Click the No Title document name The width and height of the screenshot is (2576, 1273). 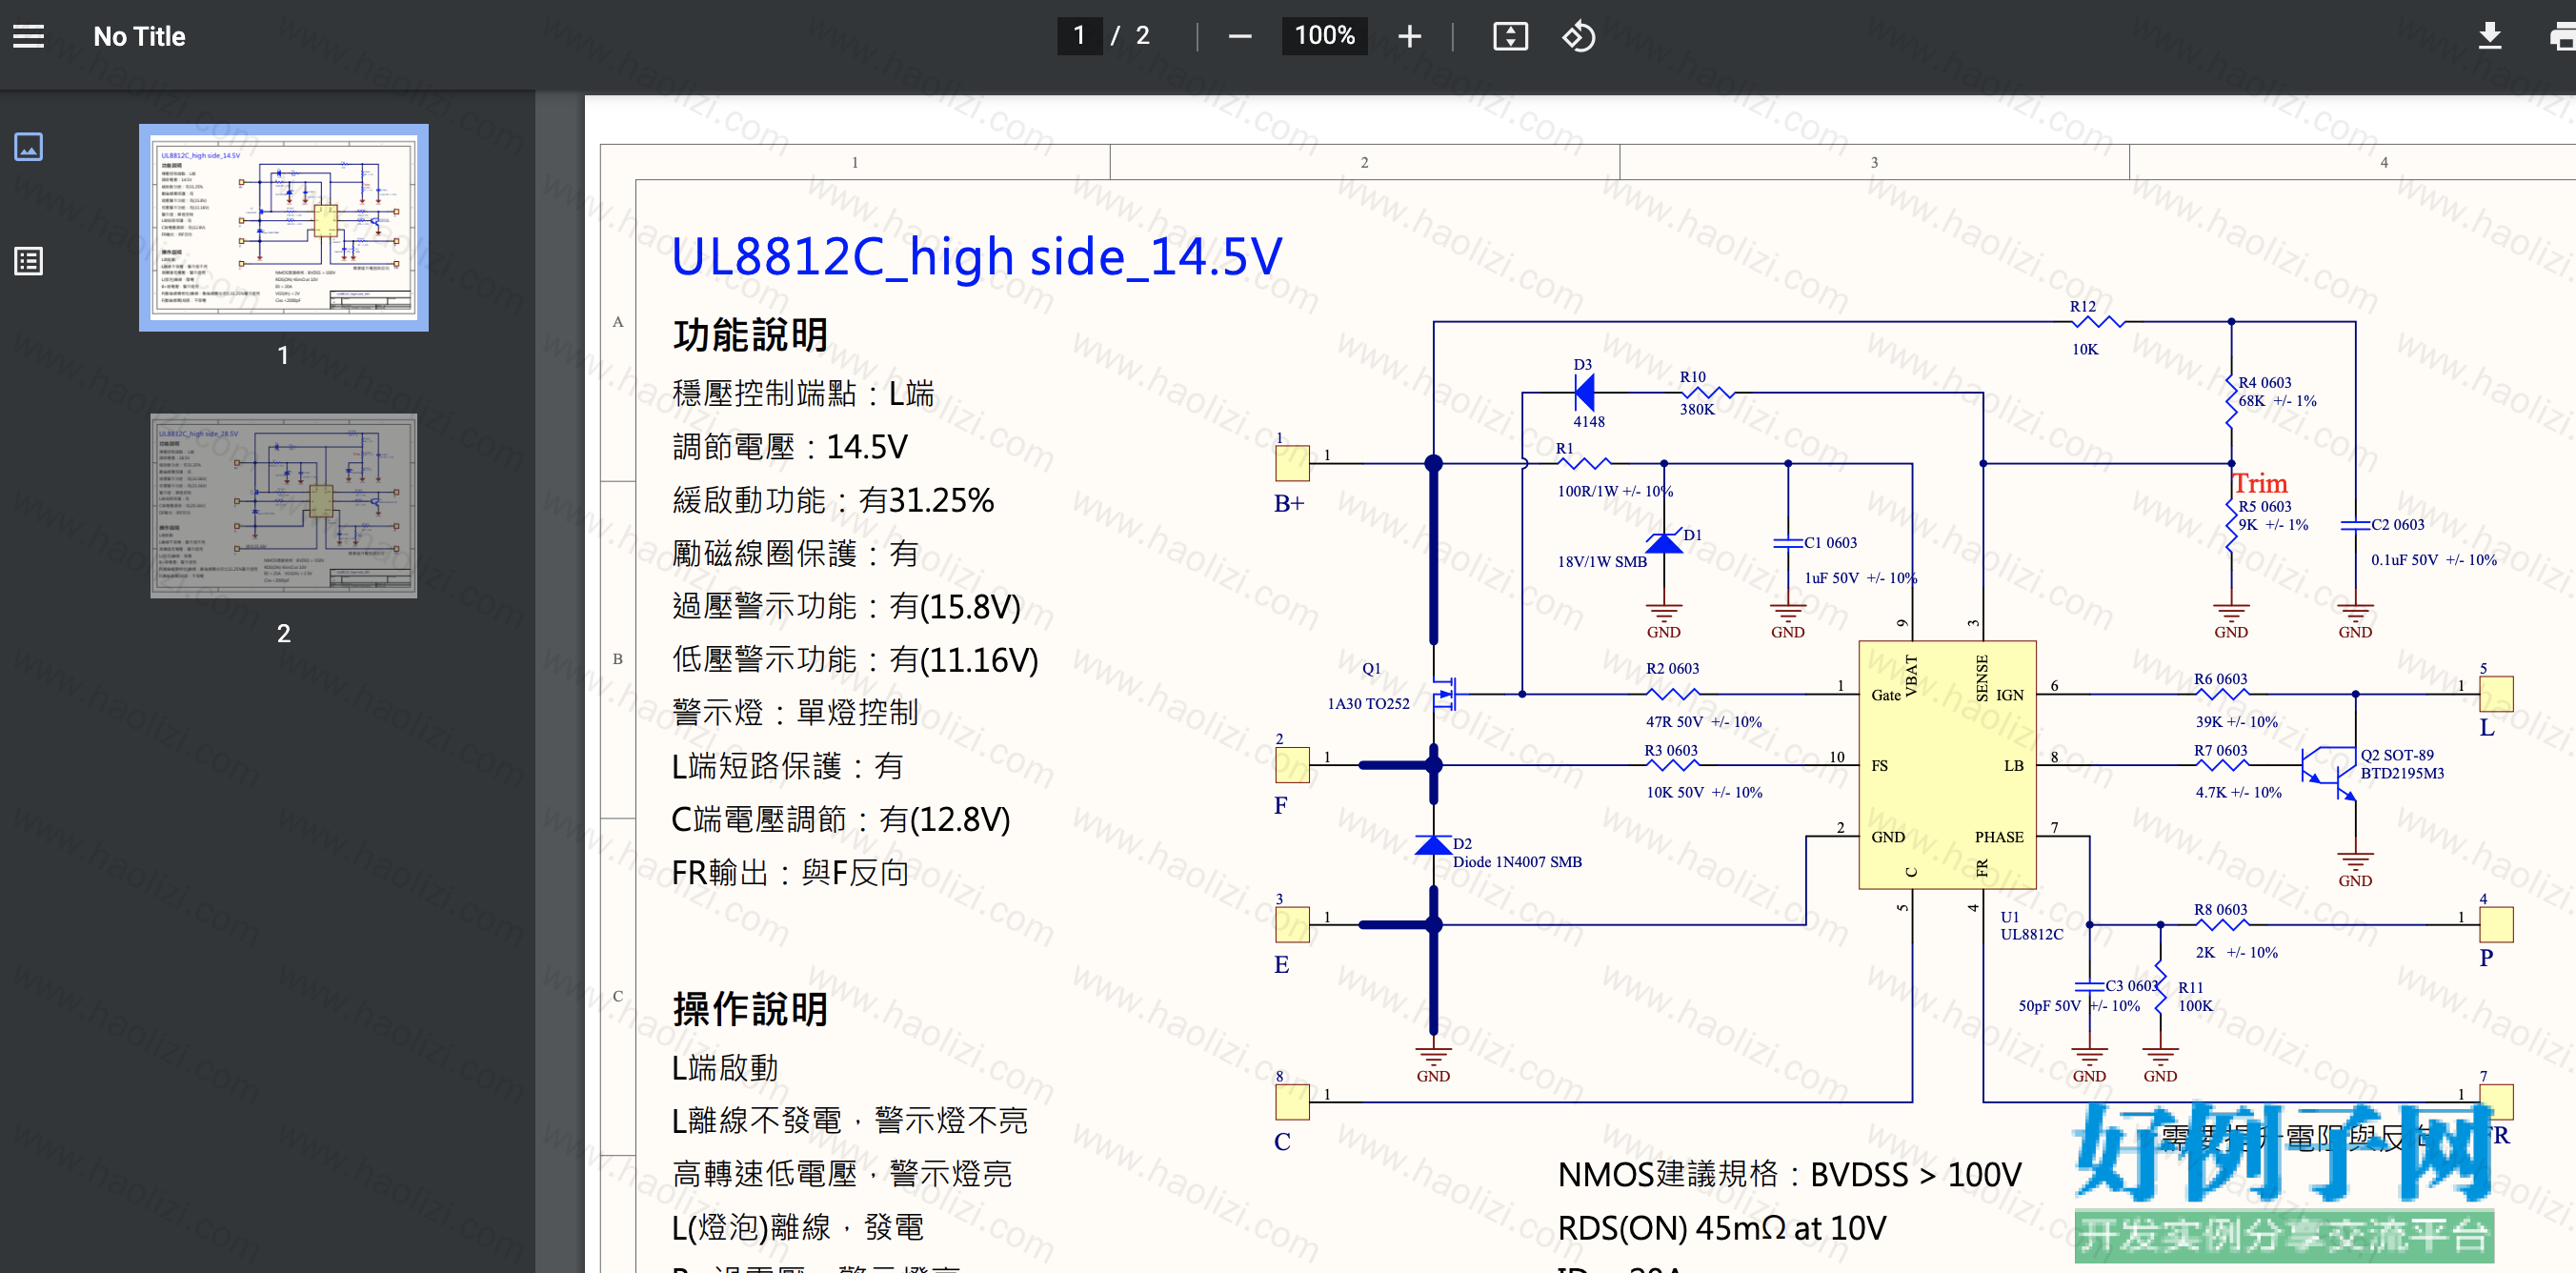pyautogui.click(x=139, y=36)
